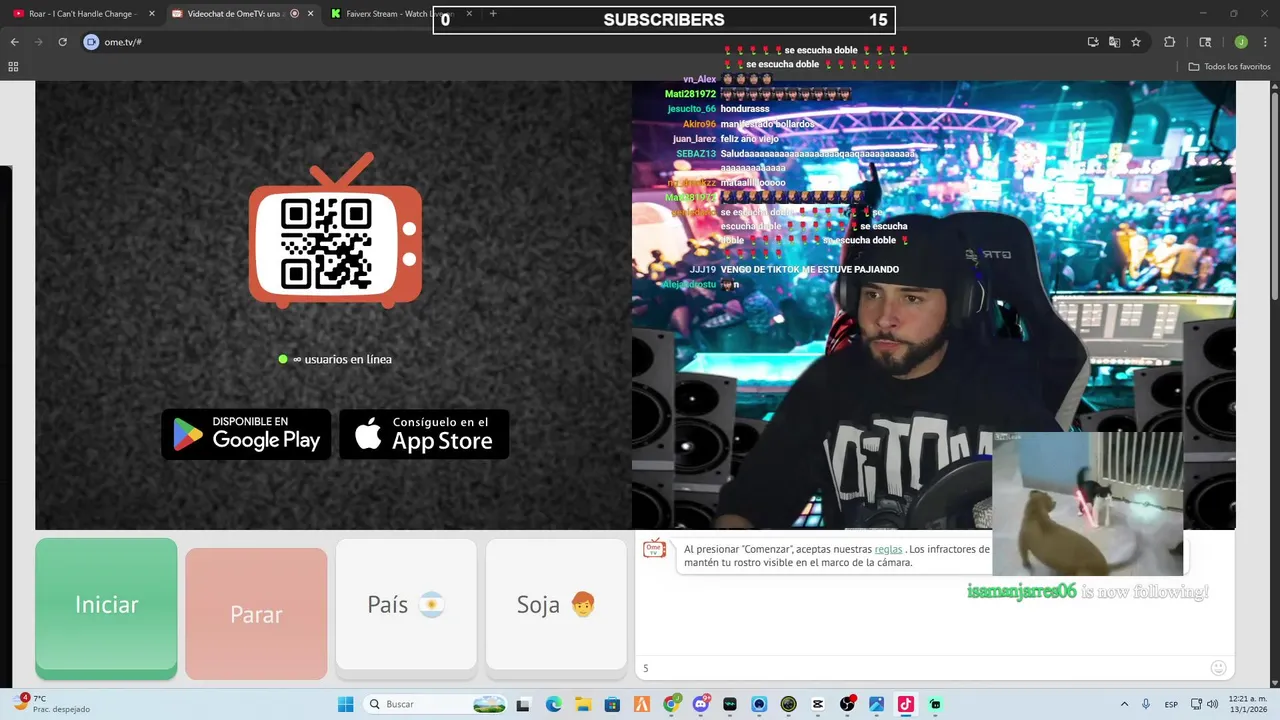Go back in browser history
The image size is (1280, 720).
(14, 42)
